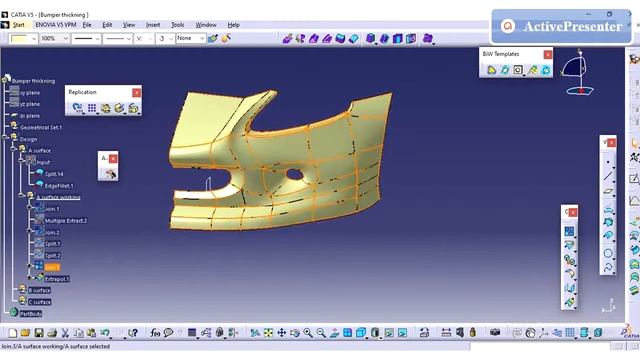Open the point symbol dropdown

(x=144, y=39)
